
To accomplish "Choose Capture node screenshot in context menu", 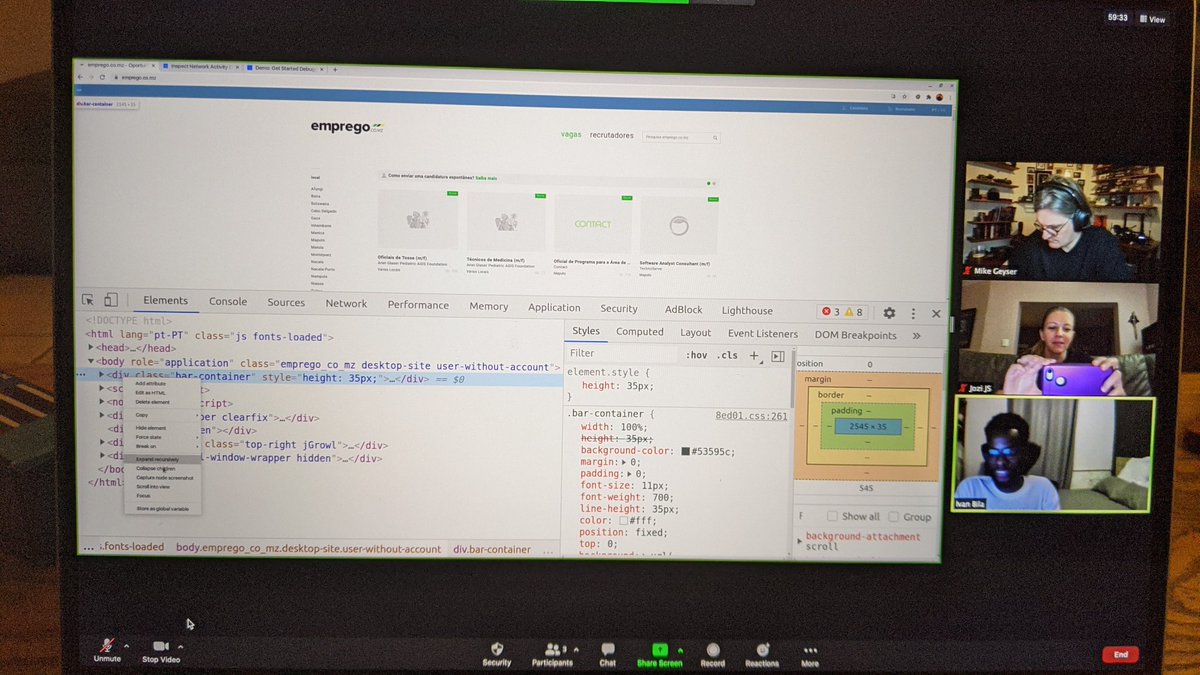I will coord(165,477).
